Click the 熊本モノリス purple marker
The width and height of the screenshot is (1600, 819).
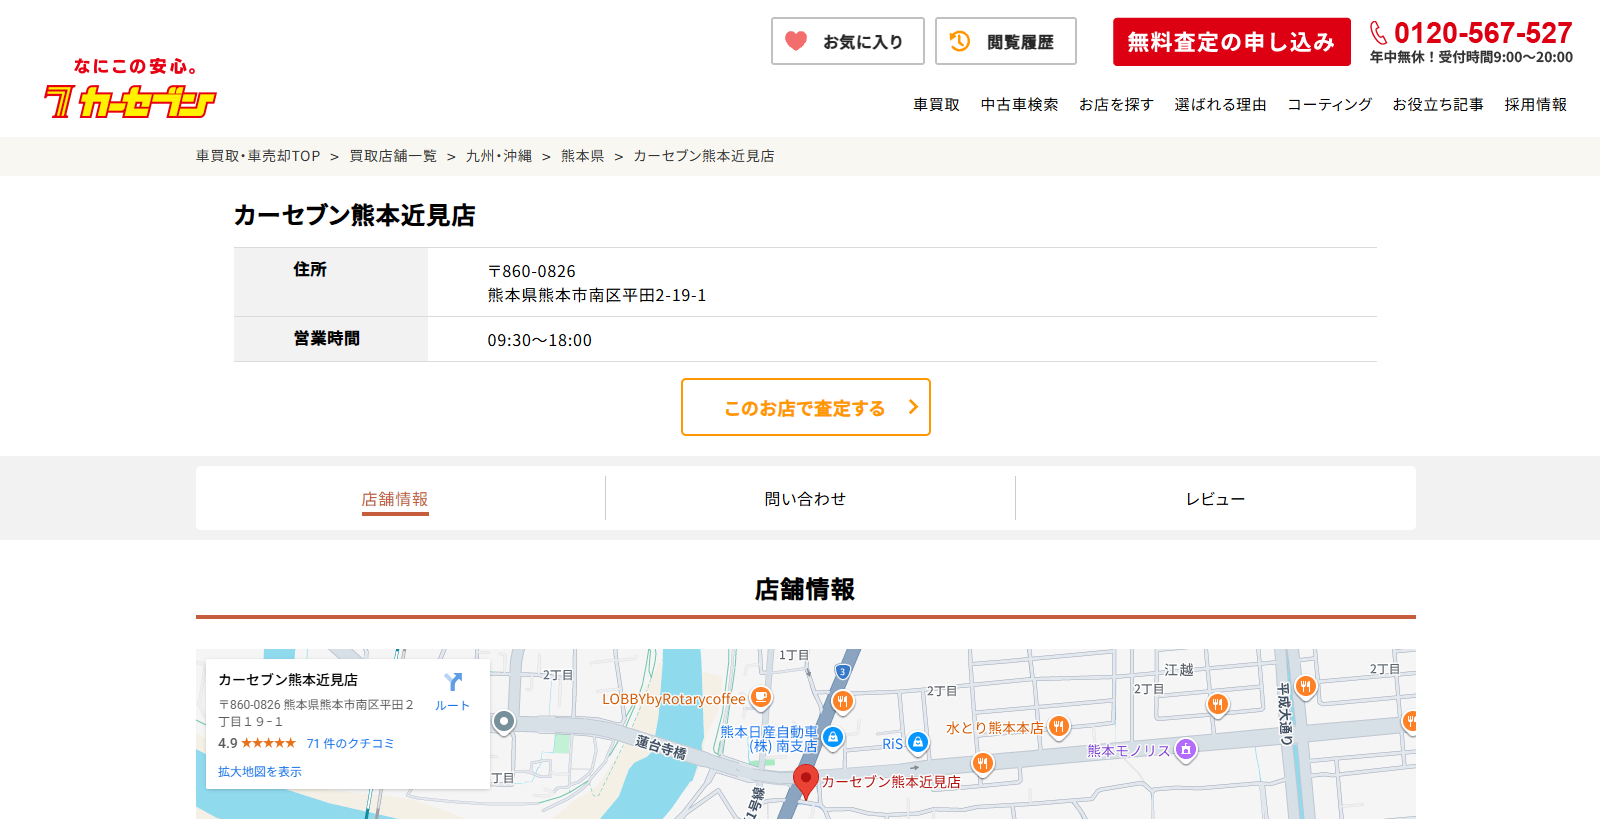pyautogui.click(x=1186, y=749)
